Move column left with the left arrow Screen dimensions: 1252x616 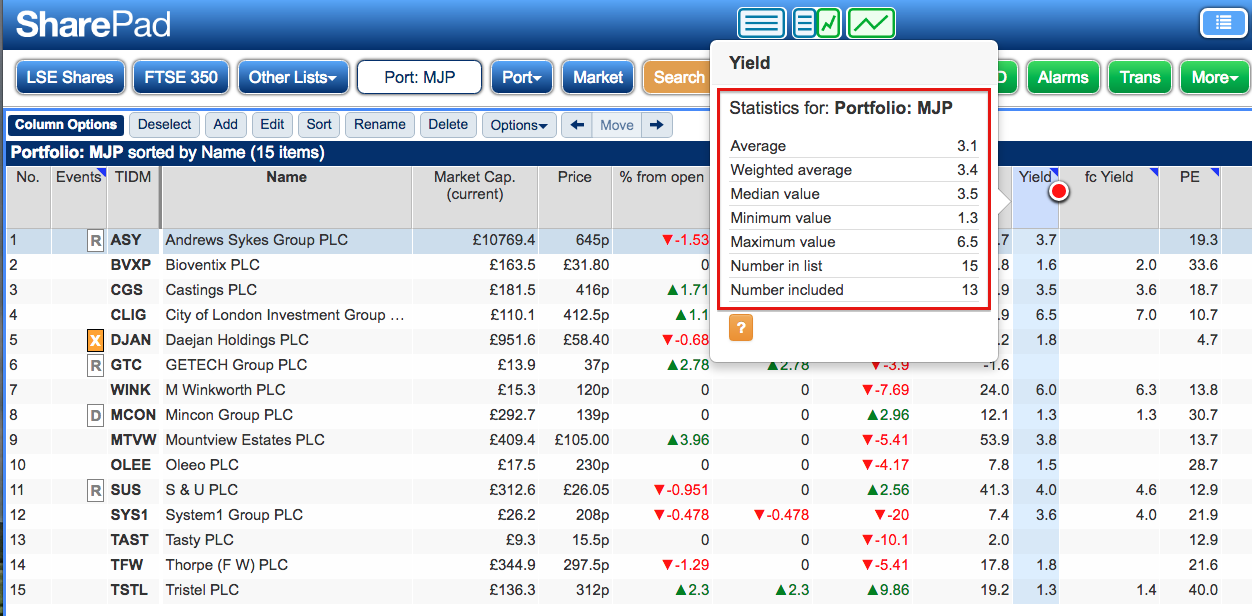[x=576, y=125]
